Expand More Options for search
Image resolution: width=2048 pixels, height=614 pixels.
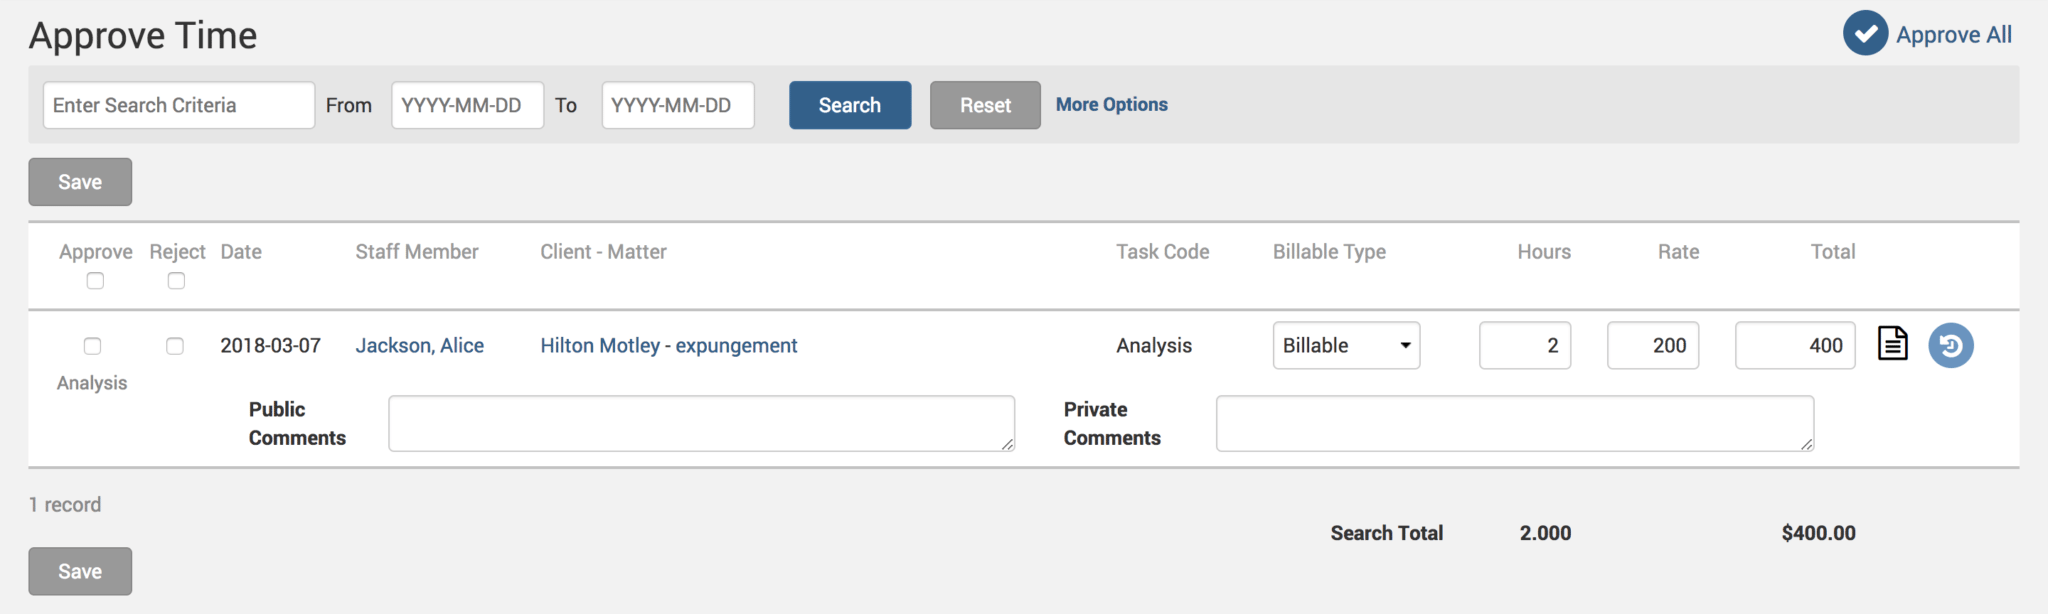(1111, 104)
